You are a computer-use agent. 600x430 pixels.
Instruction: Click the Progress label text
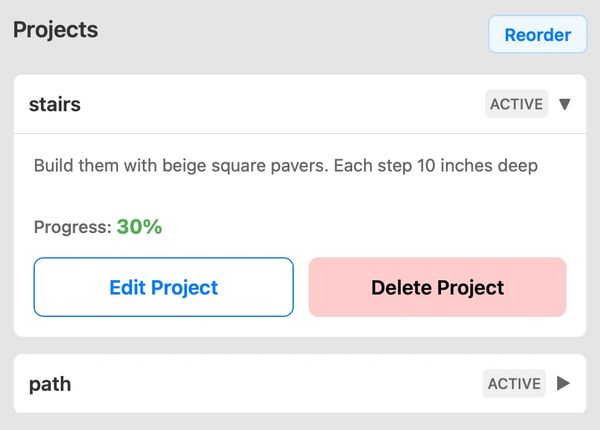click(x=71, y=227)
